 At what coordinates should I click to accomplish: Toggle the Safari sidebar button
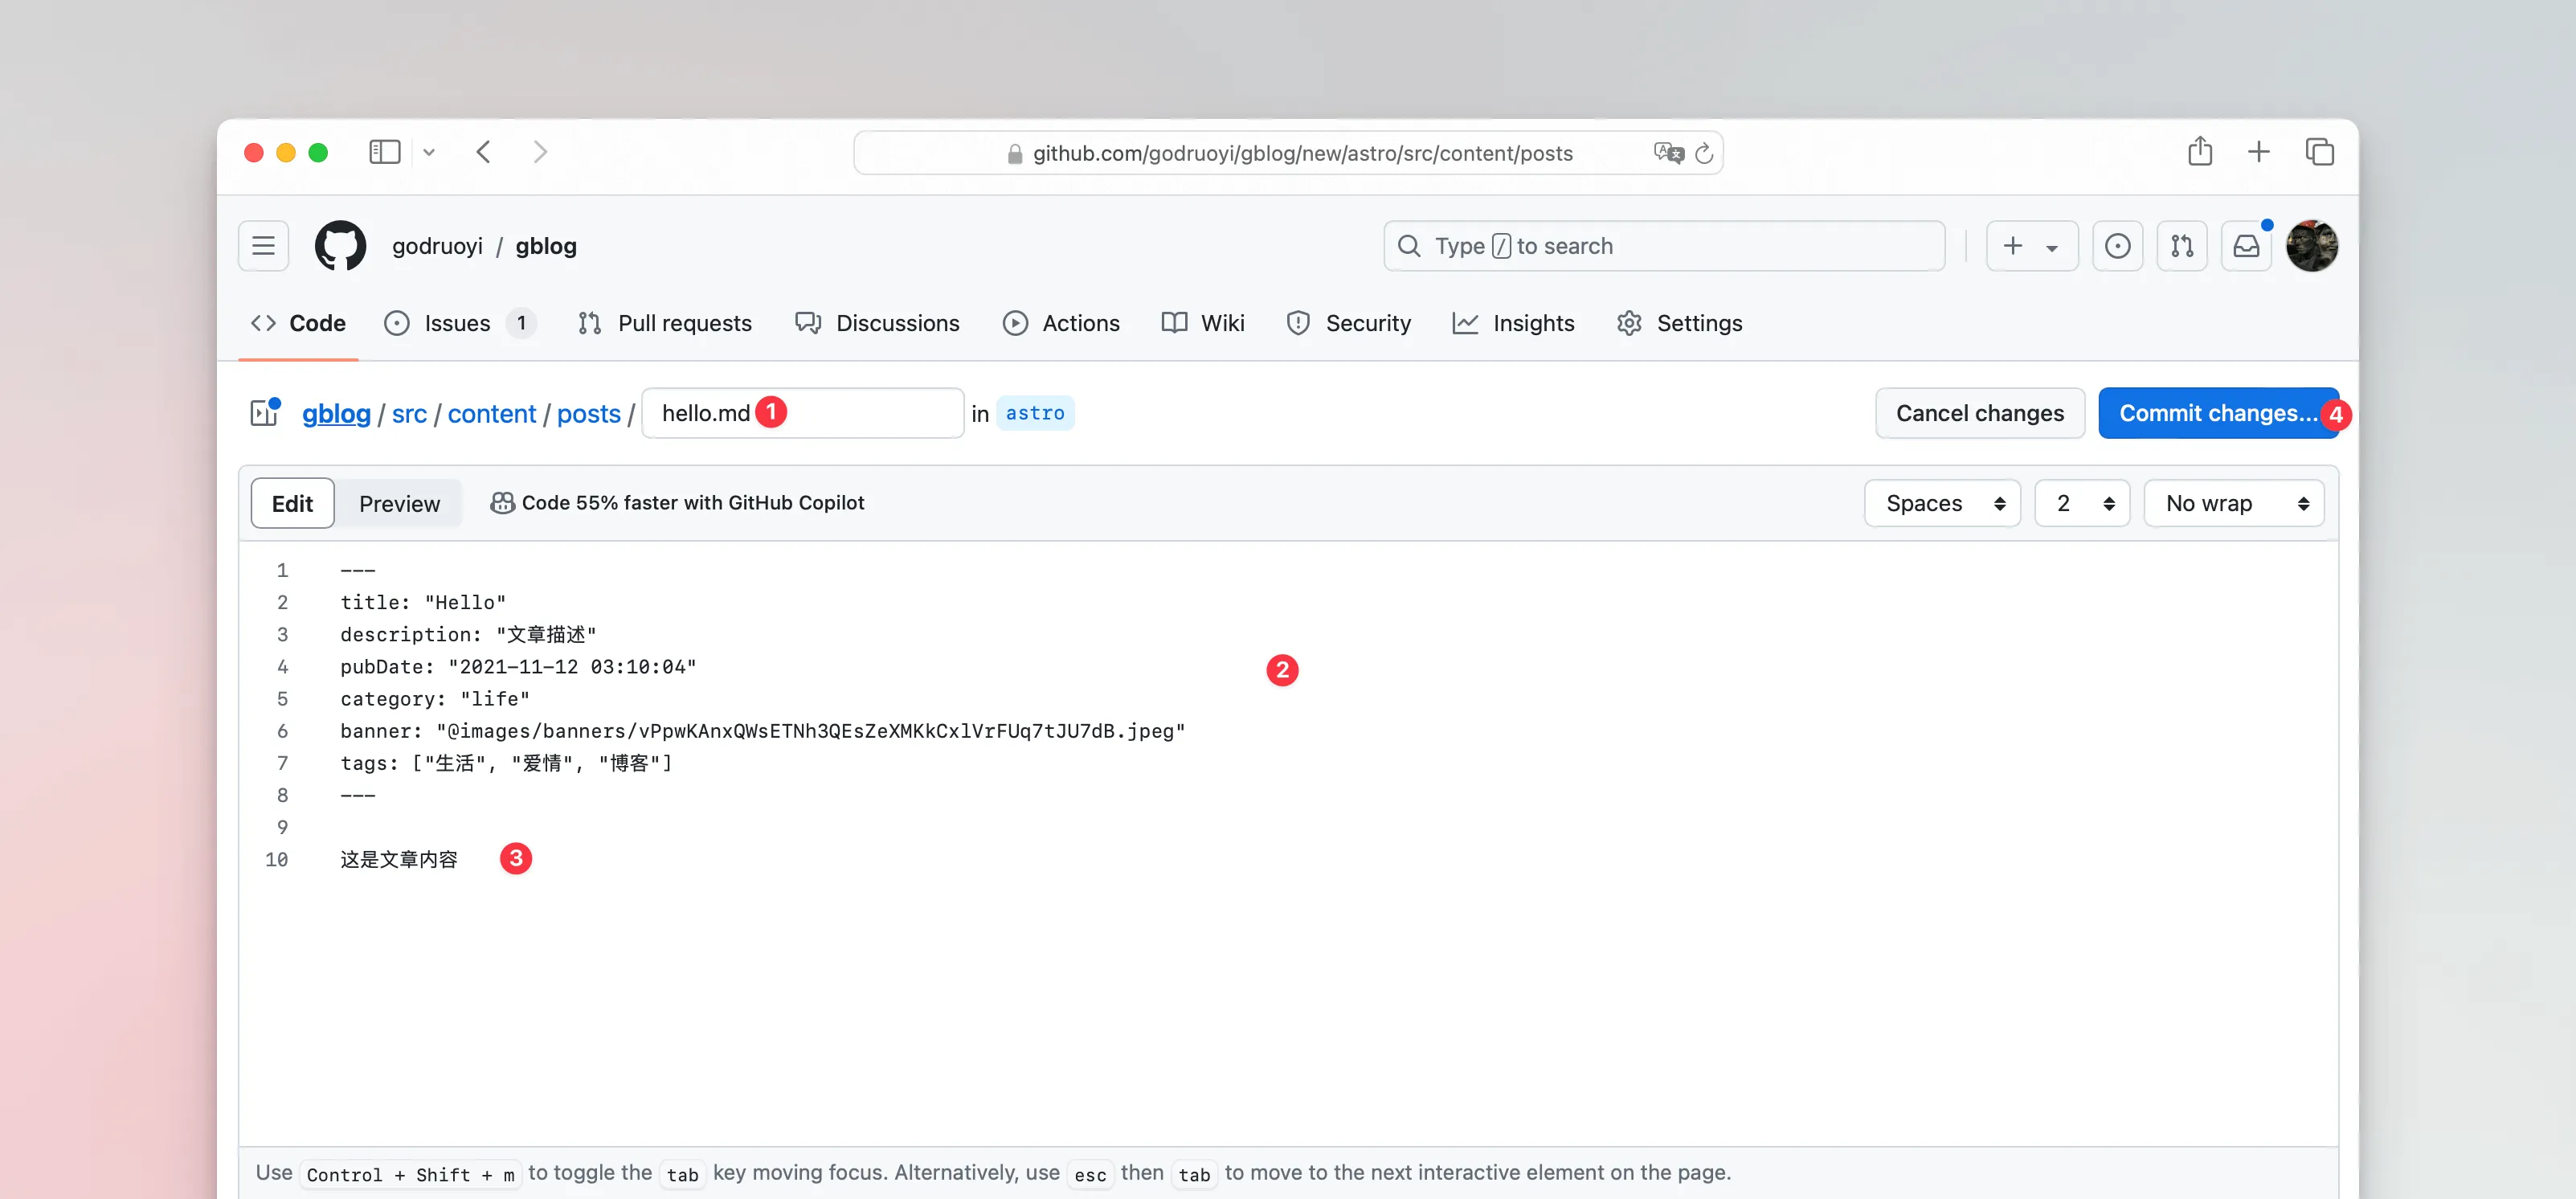pos(385,152)
